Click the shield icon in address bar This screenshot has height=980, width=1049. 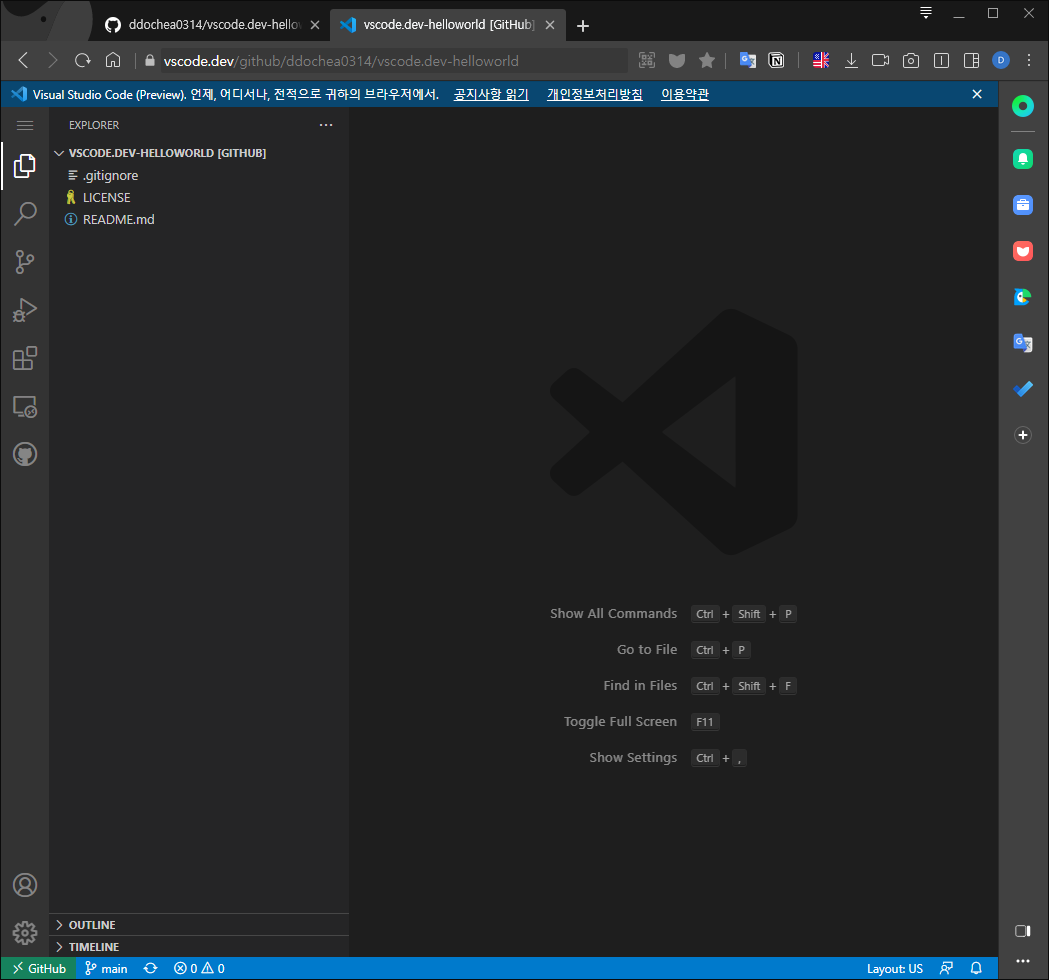677,61
